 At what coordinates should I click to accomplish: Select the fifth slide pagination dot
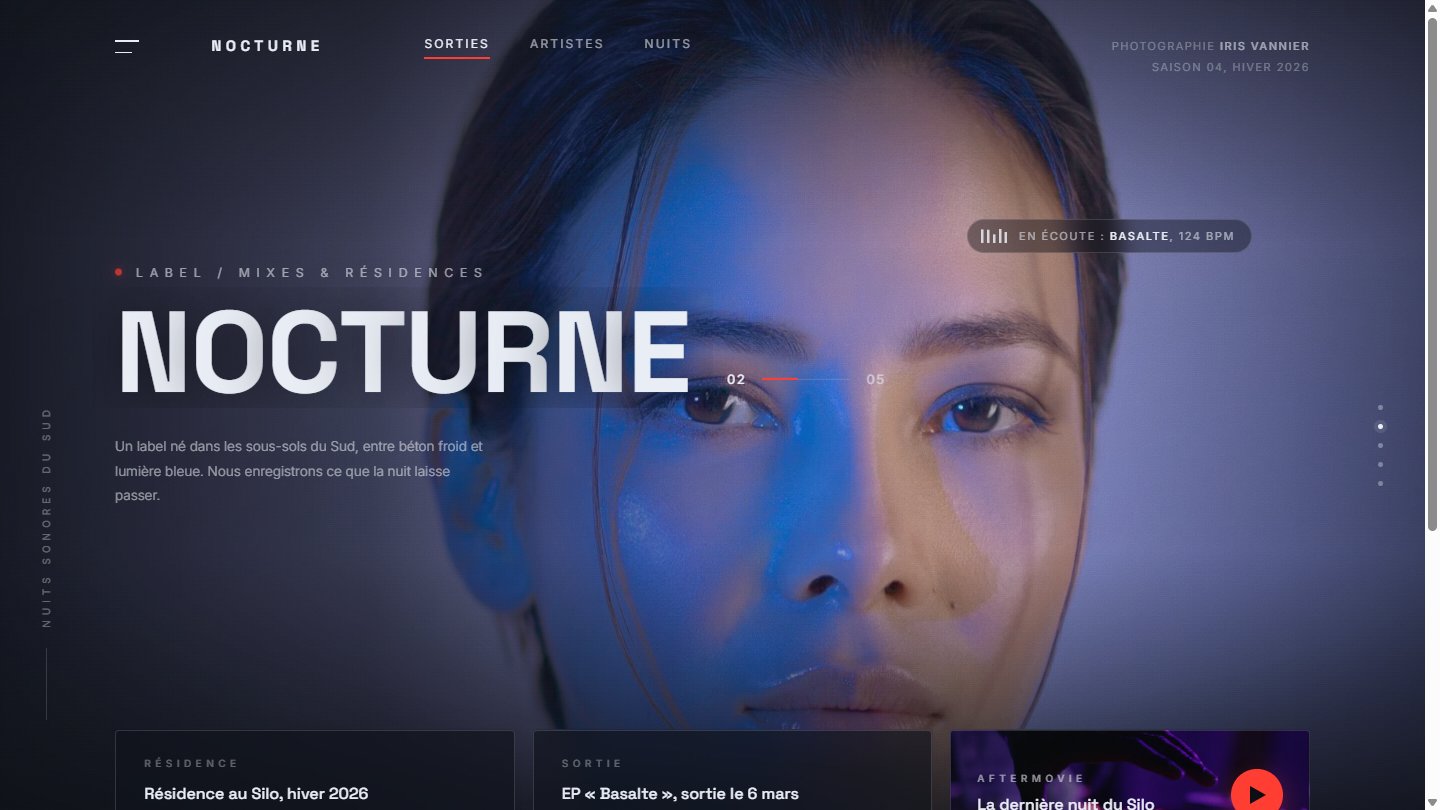(x=1380, y=483)
